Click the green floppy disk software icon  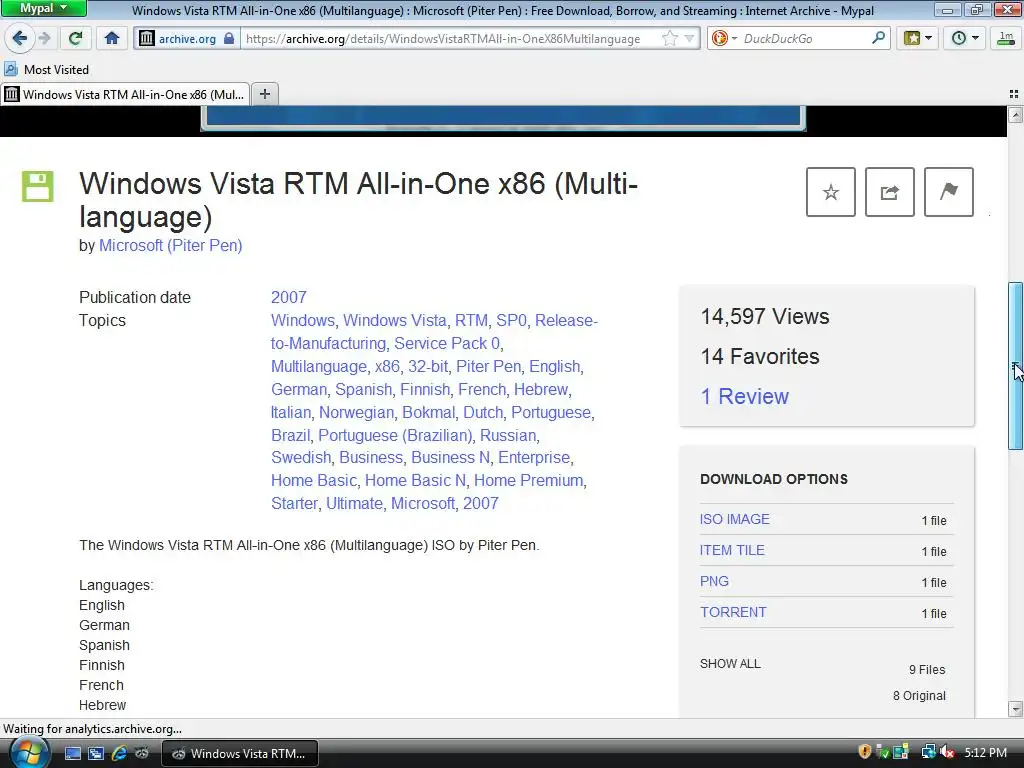[x=38, y=186]
